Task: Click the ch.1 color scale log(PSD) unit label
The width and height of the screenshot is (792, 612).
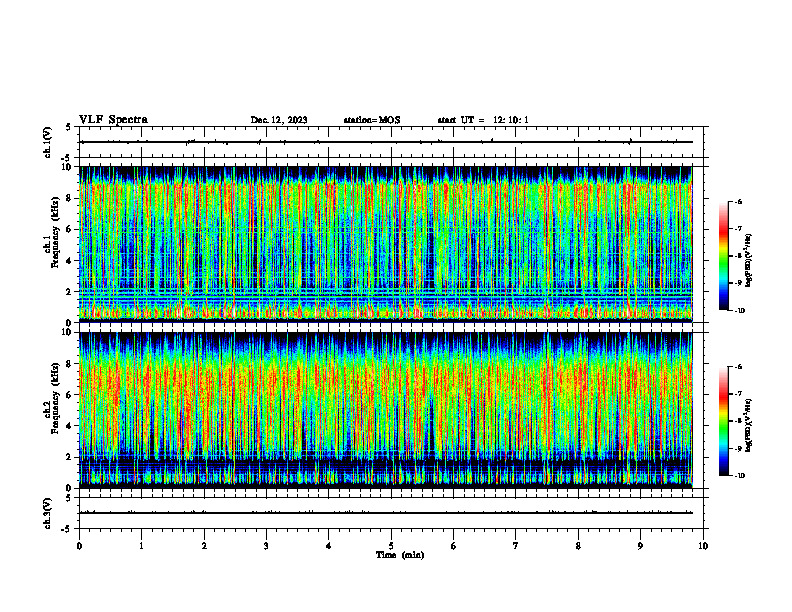Action: coord(749,260)
